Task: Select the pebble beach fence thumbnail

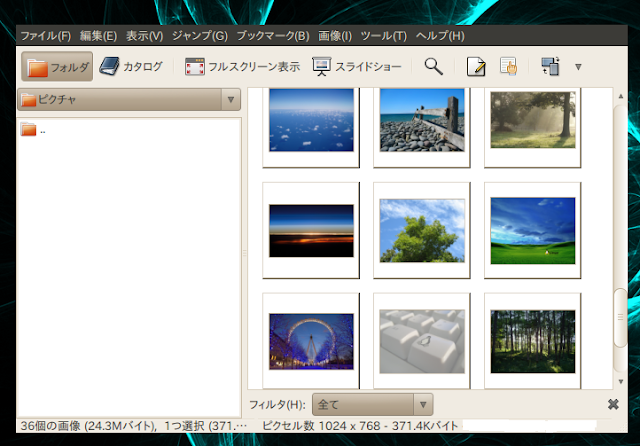Action: 422,120
